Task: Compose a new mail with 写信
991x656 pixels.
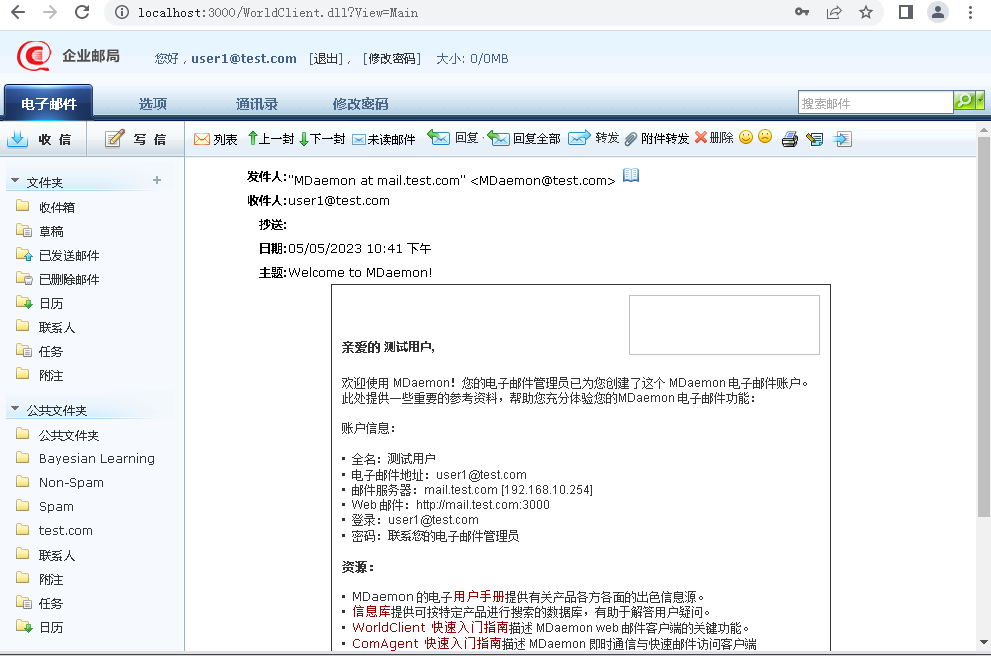Action: (135, 139)
